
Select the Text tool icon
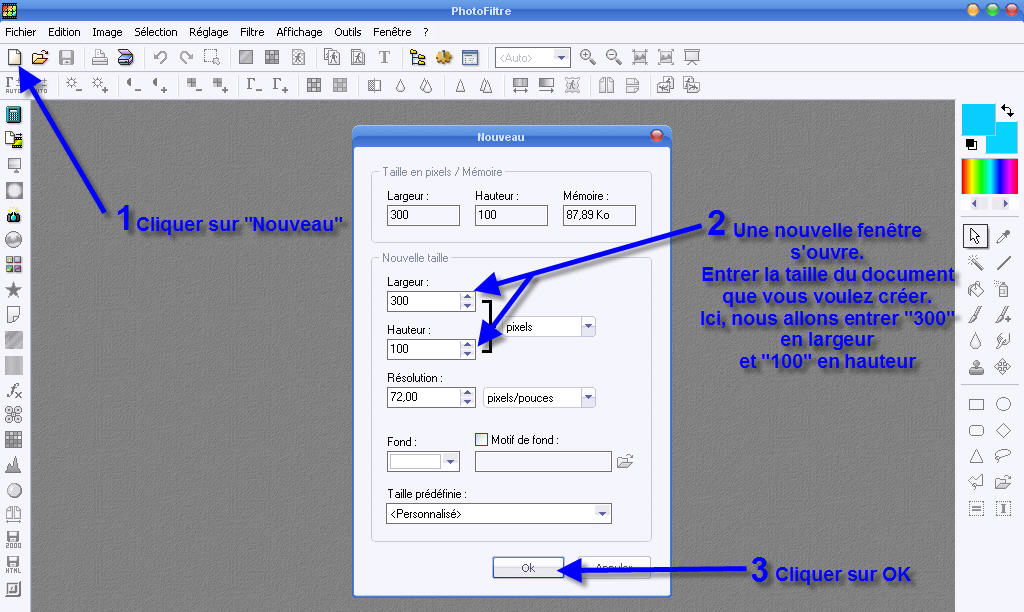pos(384,58)
